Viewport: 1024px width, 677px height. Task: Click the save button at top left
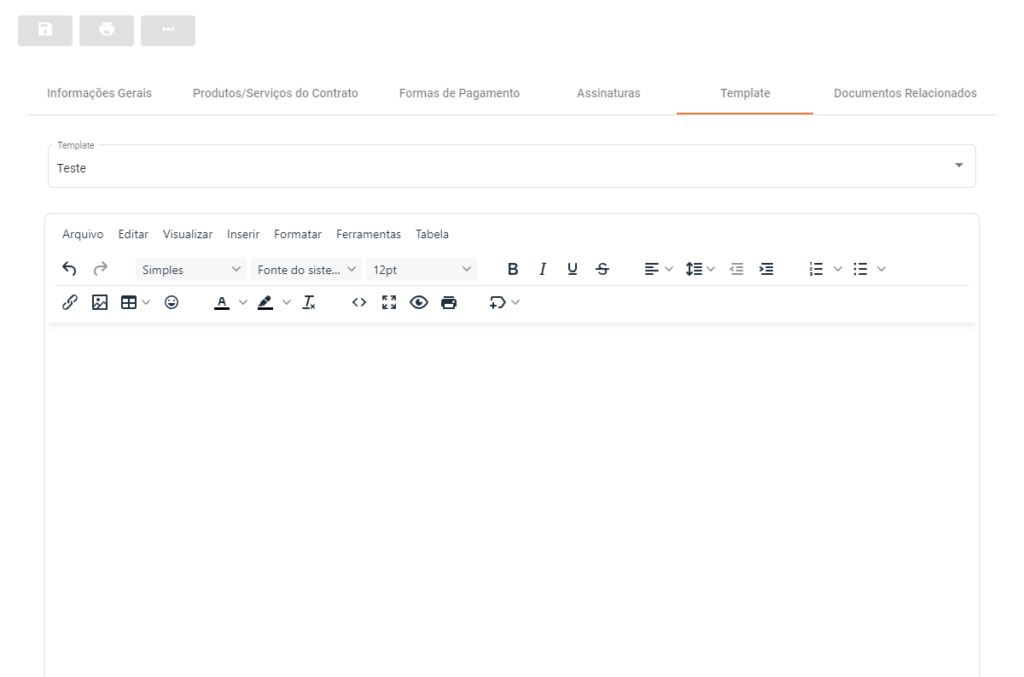tap(45, 30)
